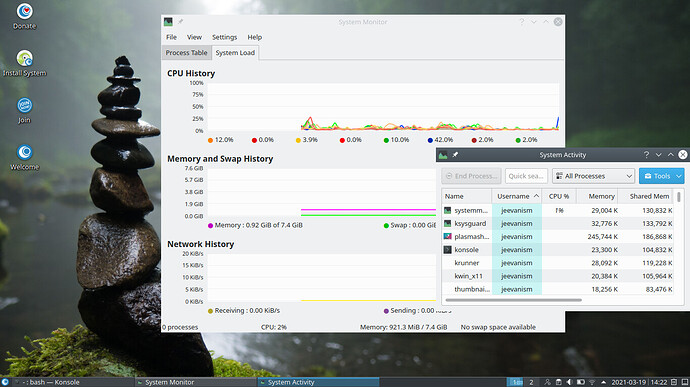Open the application launcher at taskbar start
690x387 pixels.
(x=5, y=382)
